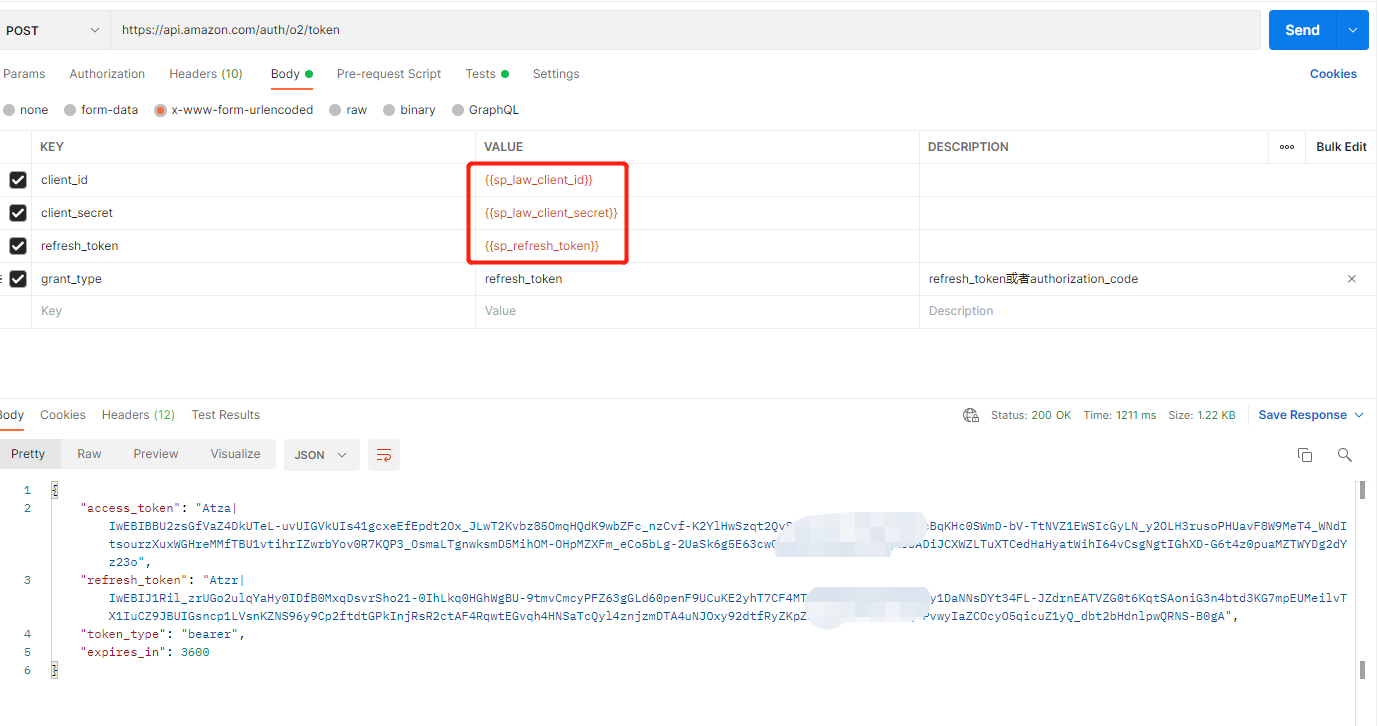Uncheck the client_id parameter checkbox
1379x726 pixels.
(17, 180)
